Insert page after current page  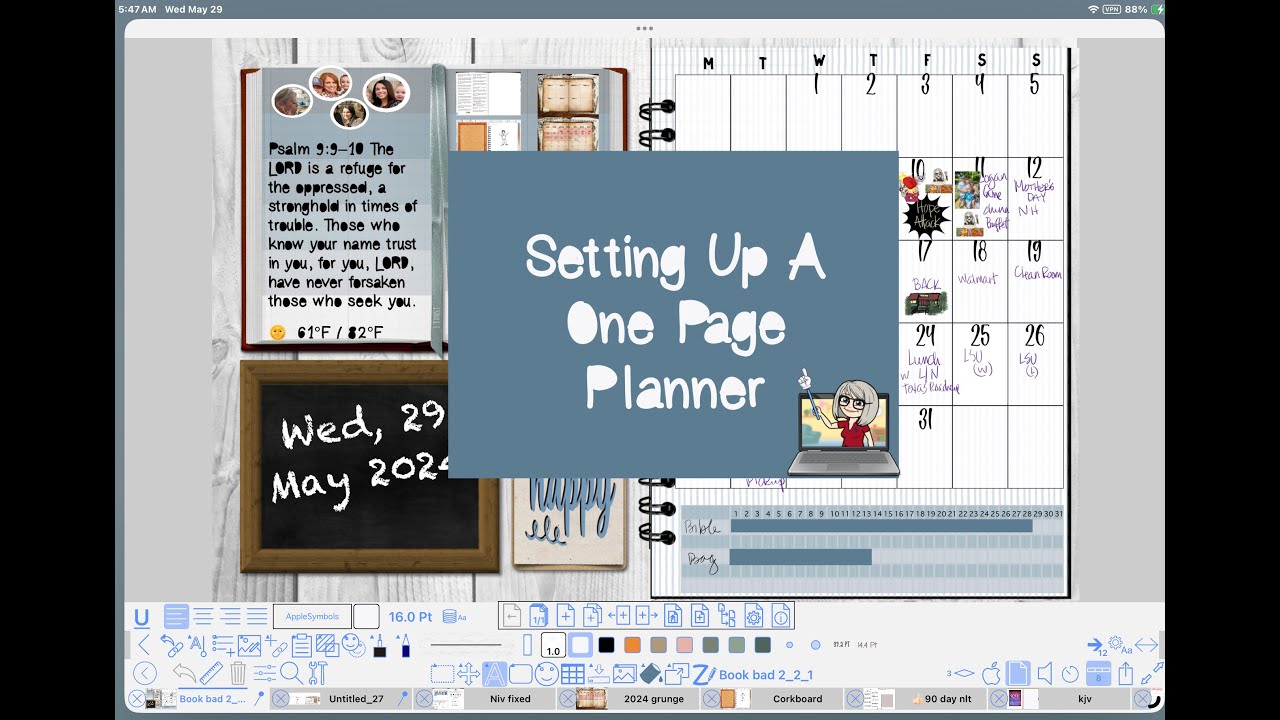646,616
